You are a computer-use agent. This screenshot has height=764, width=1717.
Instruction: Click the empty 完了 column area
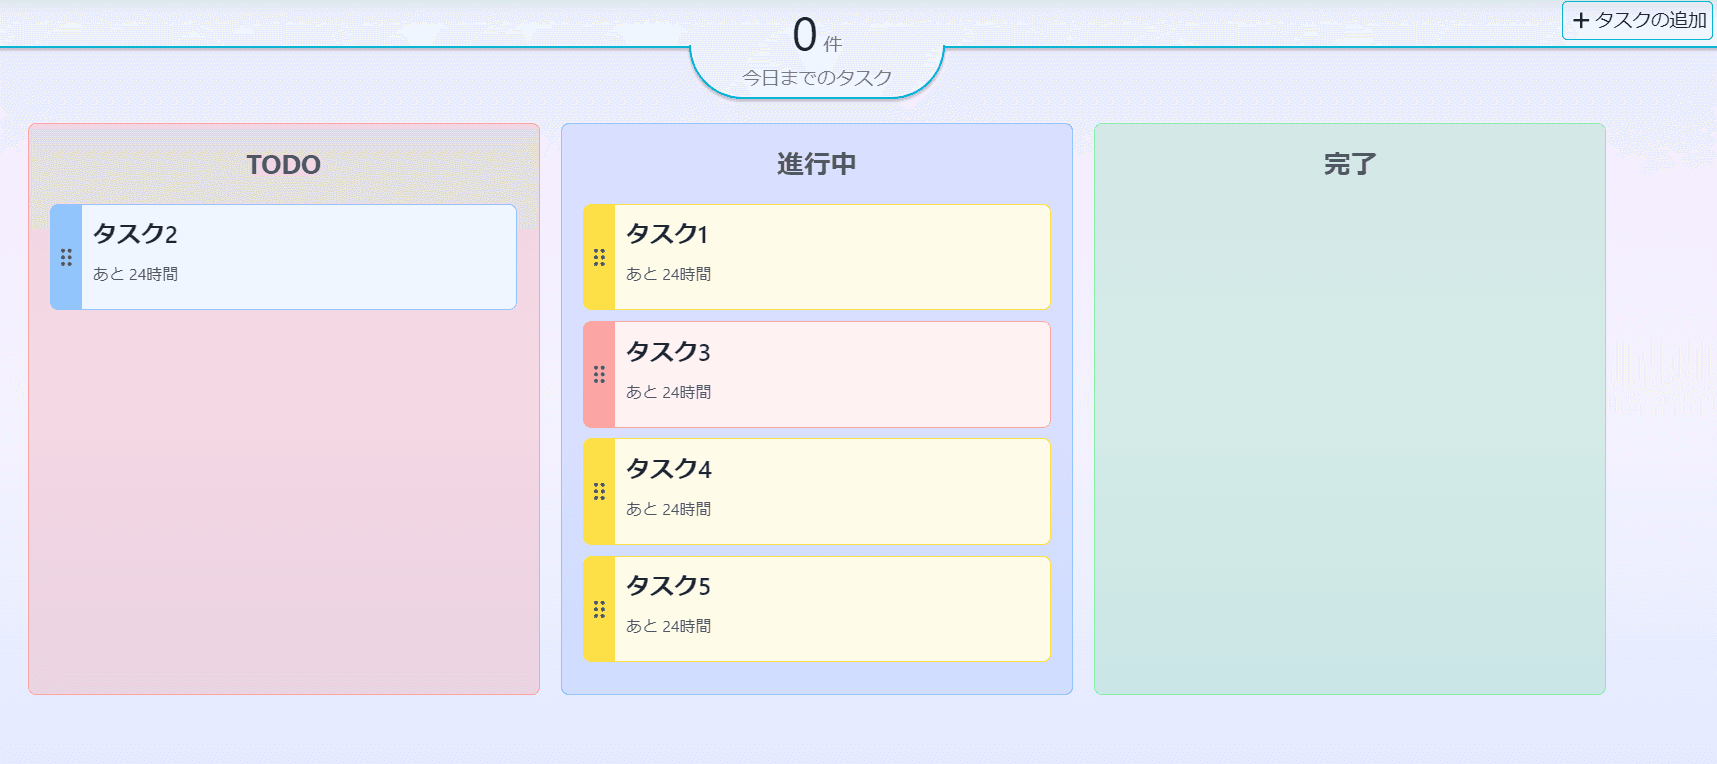pyautogui.click(x=1350, y=450)
